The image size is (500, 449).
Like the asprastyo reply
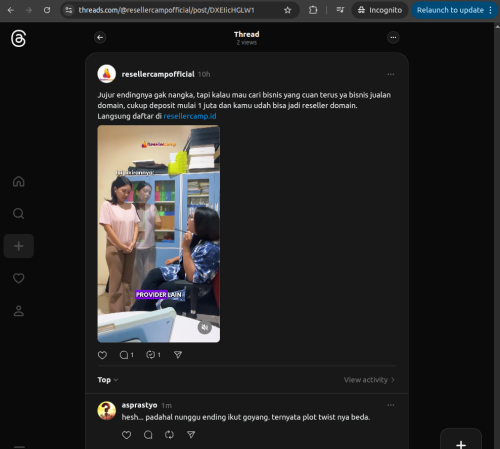click(126, 435)
